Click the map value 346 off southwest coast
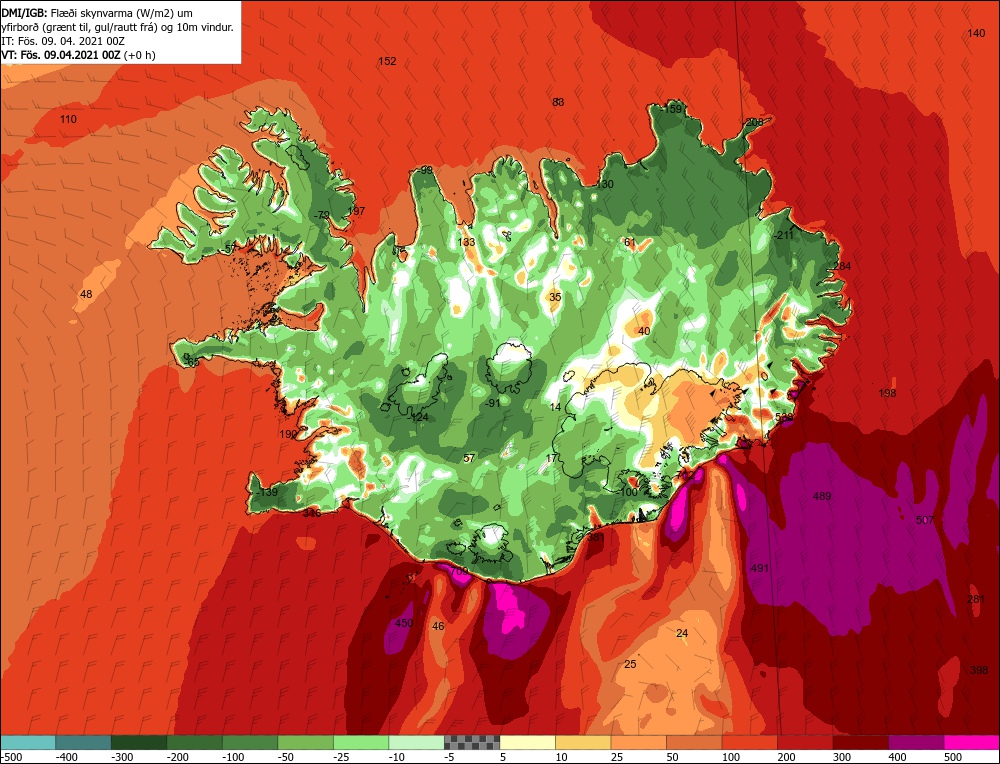 [312, 513]
